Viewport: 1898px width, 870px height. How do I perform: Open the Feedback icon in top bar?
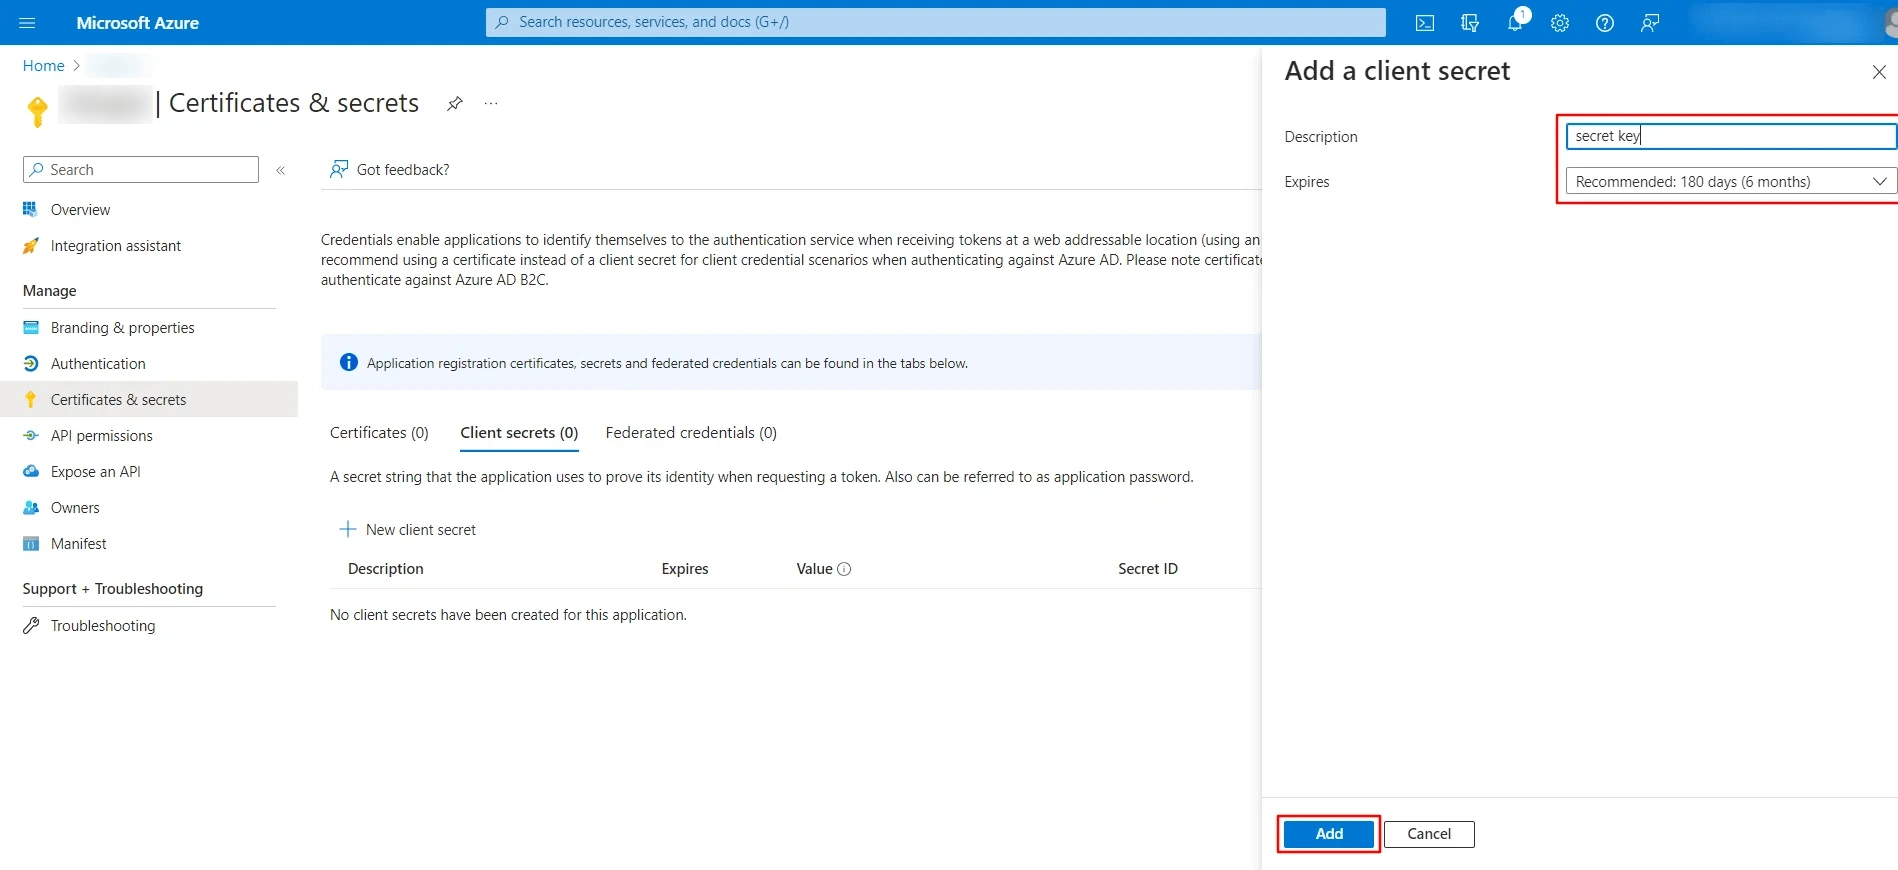[x=1650, y=23]
